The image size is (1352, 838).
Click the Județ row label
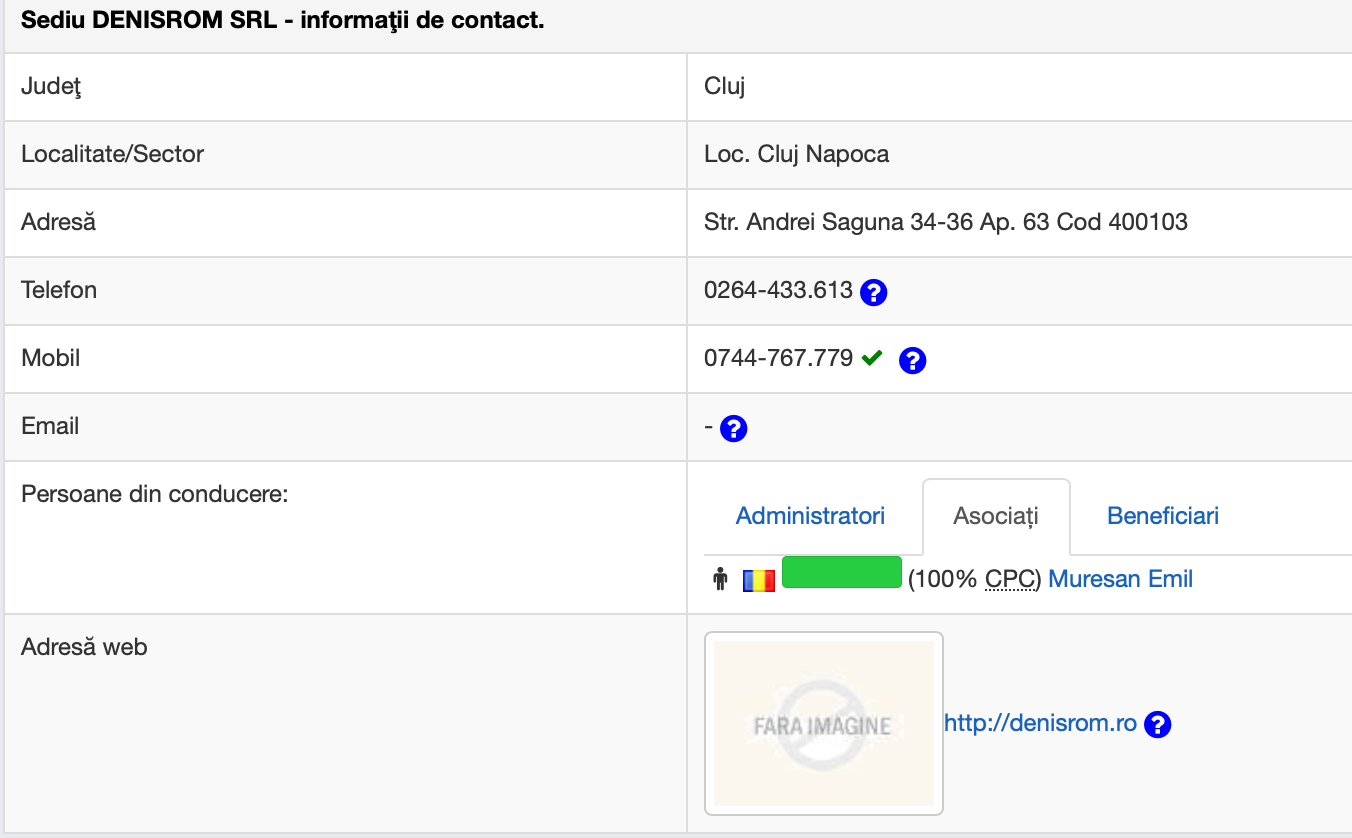[51, 87]
